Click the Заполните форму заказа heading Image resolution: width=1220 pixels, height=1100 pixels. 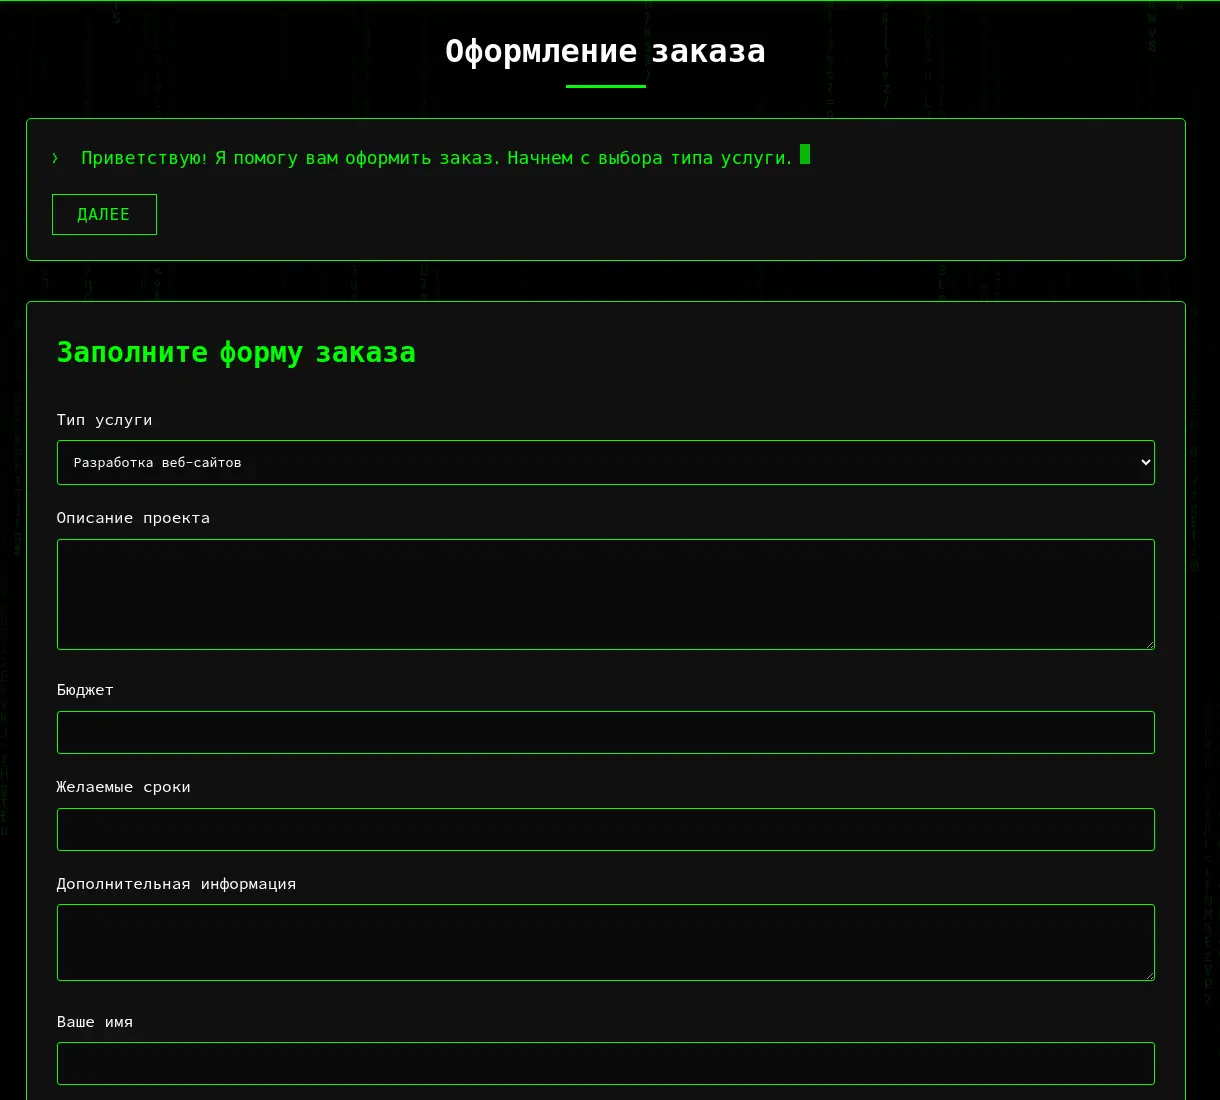tap(236, 353)
